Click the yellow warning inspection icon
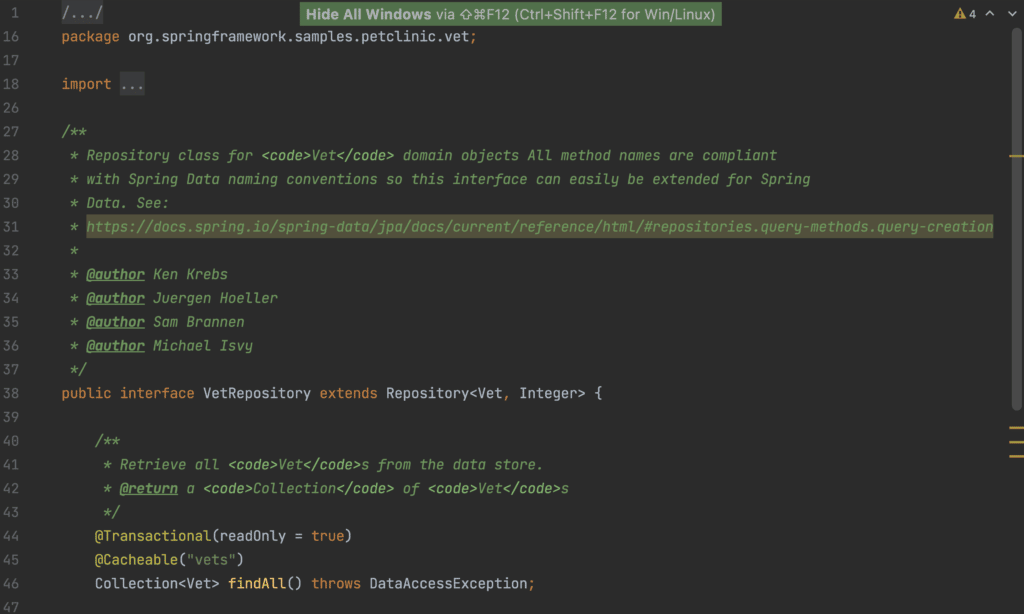Image resolution: width=1024 pixels, height=614 pixels. tap(959, 14)
